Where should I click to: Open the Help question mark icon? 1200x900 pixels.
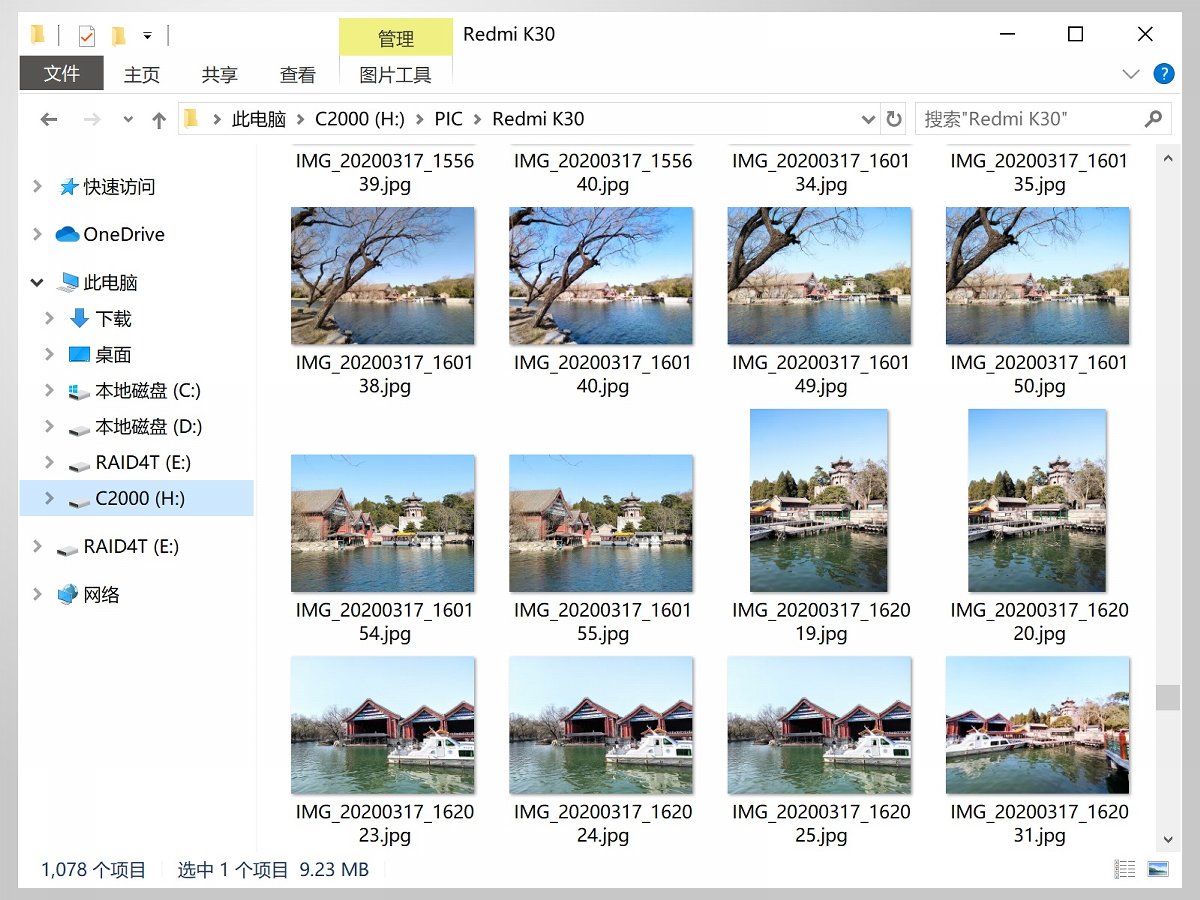click(x=1165, y=73)
